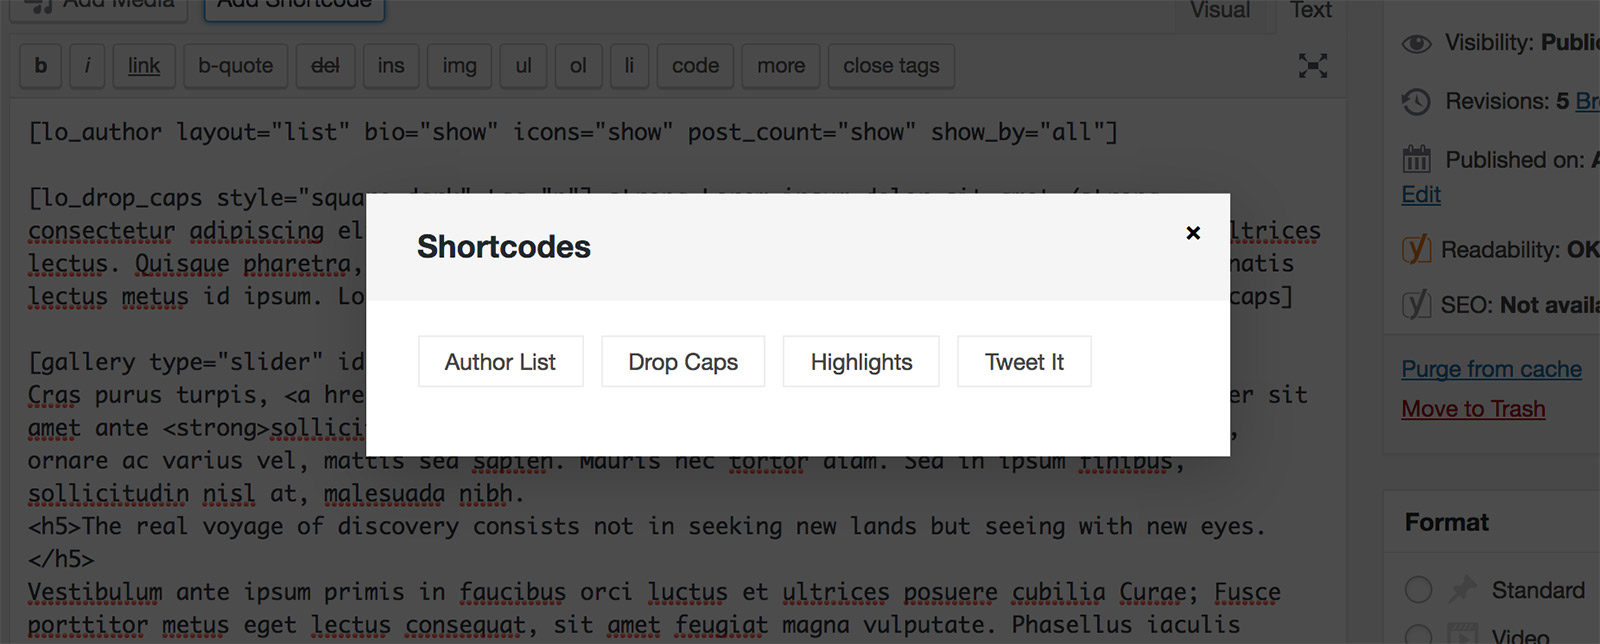This screenshot has width=1600, height=644.
Task: Insert the Author List shortcode
Action: [x=500, y=361]
